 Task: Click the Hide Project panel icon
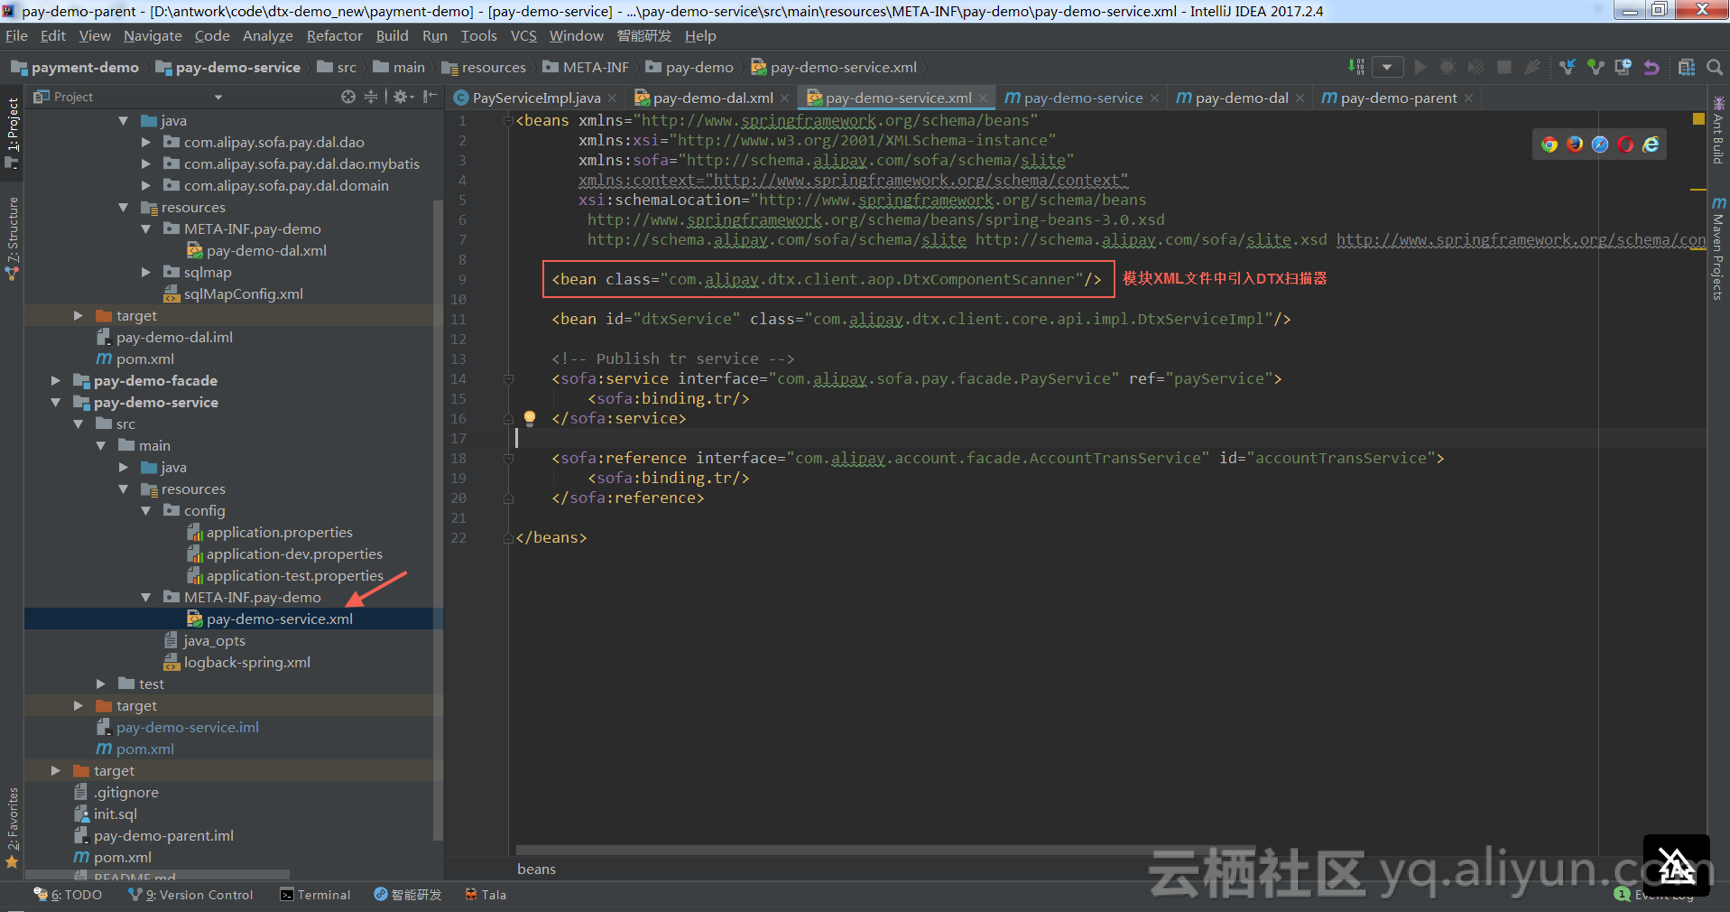point(430,97)
